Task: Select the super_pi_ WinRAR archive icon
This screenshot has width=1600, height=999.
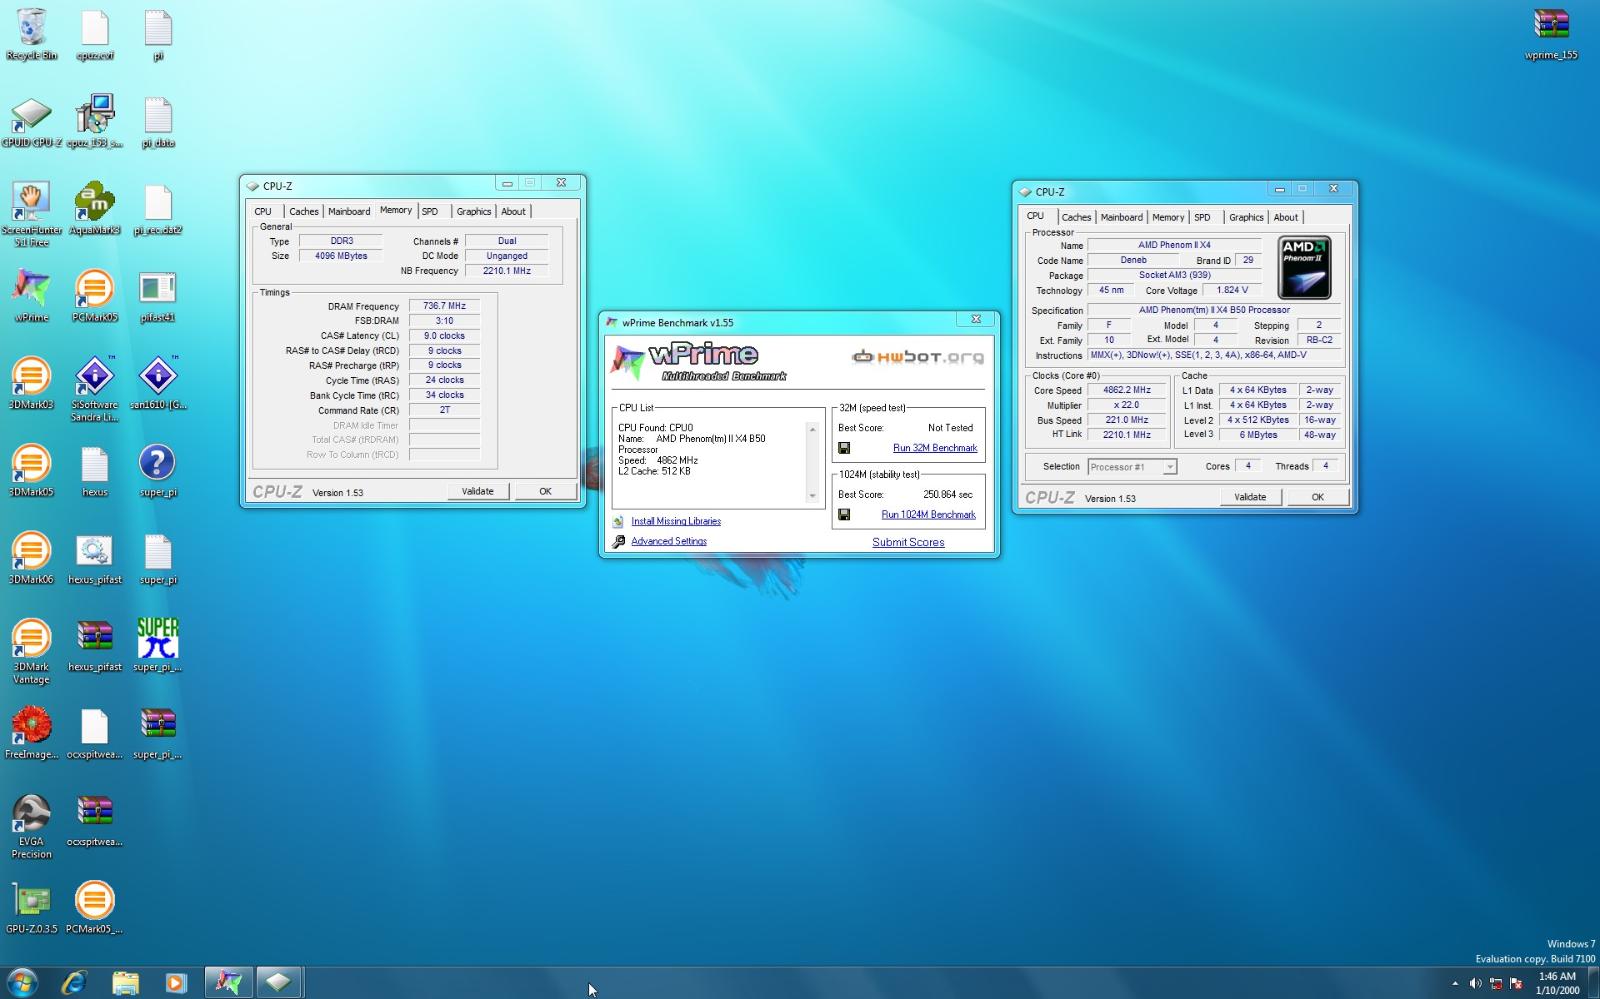Action: [x=158, y=732]
